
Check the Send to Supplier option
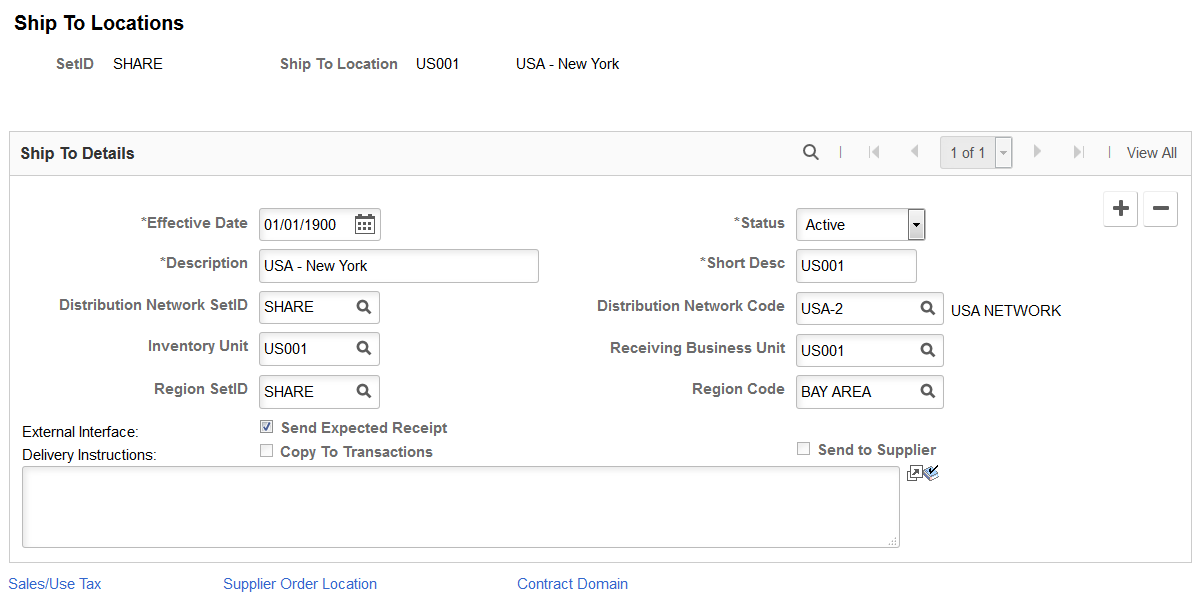(803, 449)
